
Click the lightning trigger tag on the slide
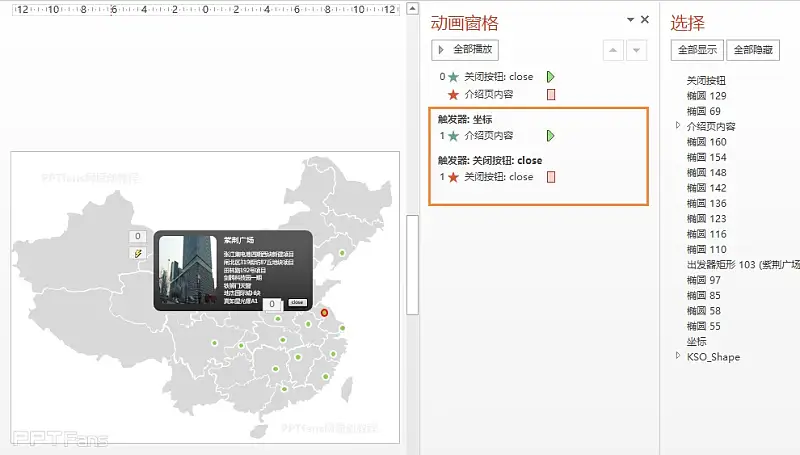pos(139,254)
